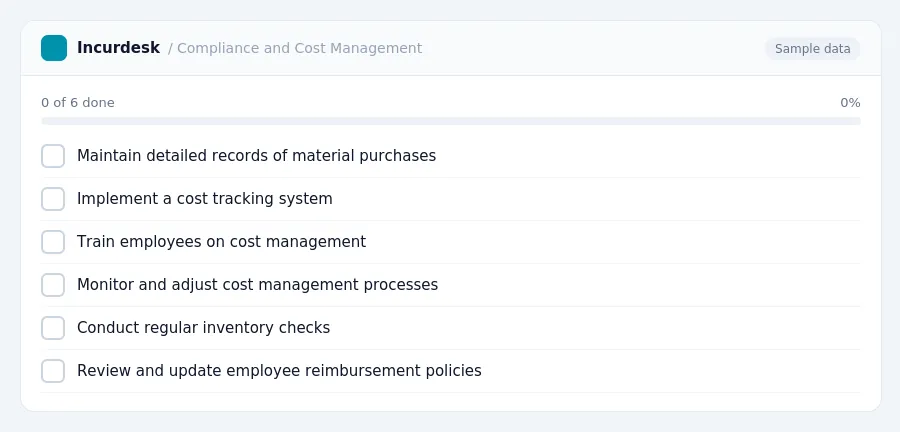Select 'Compliance and Cost Management' breadcrumb text

pos(300,48)
